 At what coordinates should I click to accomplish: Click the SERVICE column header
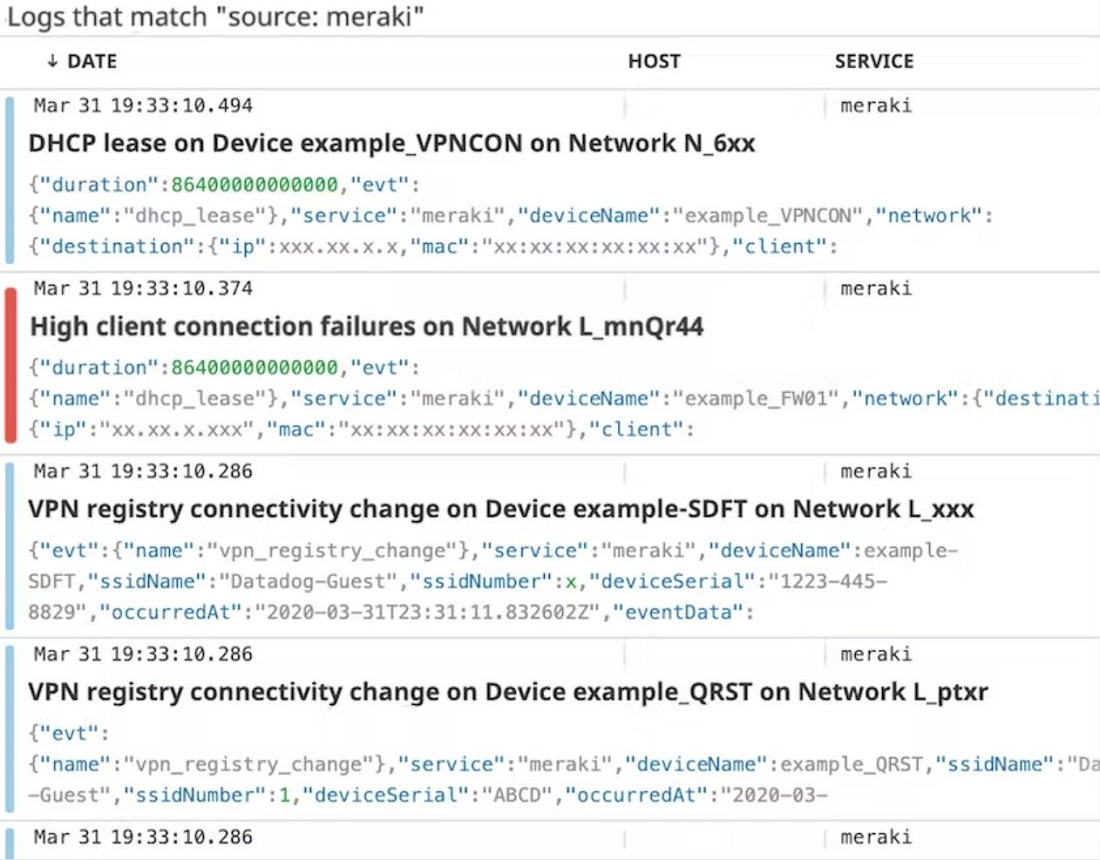click(x=874, y=61)
